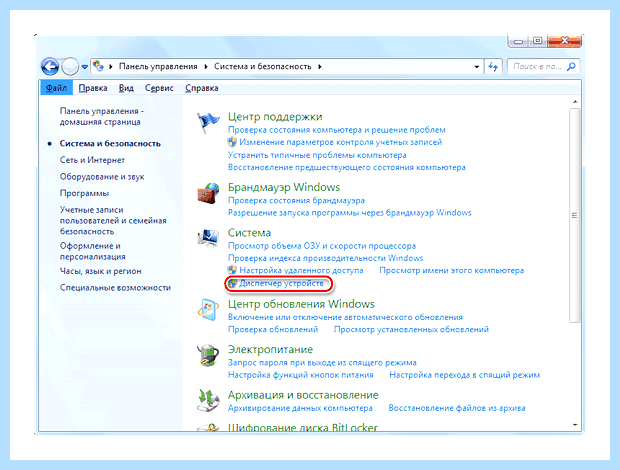Open the Вид menu
Viewport: 620px width, 470px height.
click(126, 88)
